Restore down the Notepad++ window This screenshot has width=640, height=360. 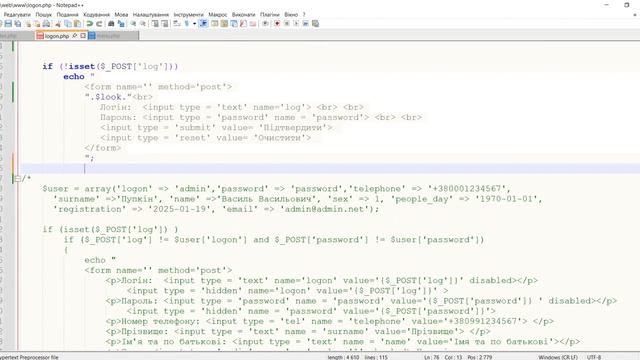627,5
